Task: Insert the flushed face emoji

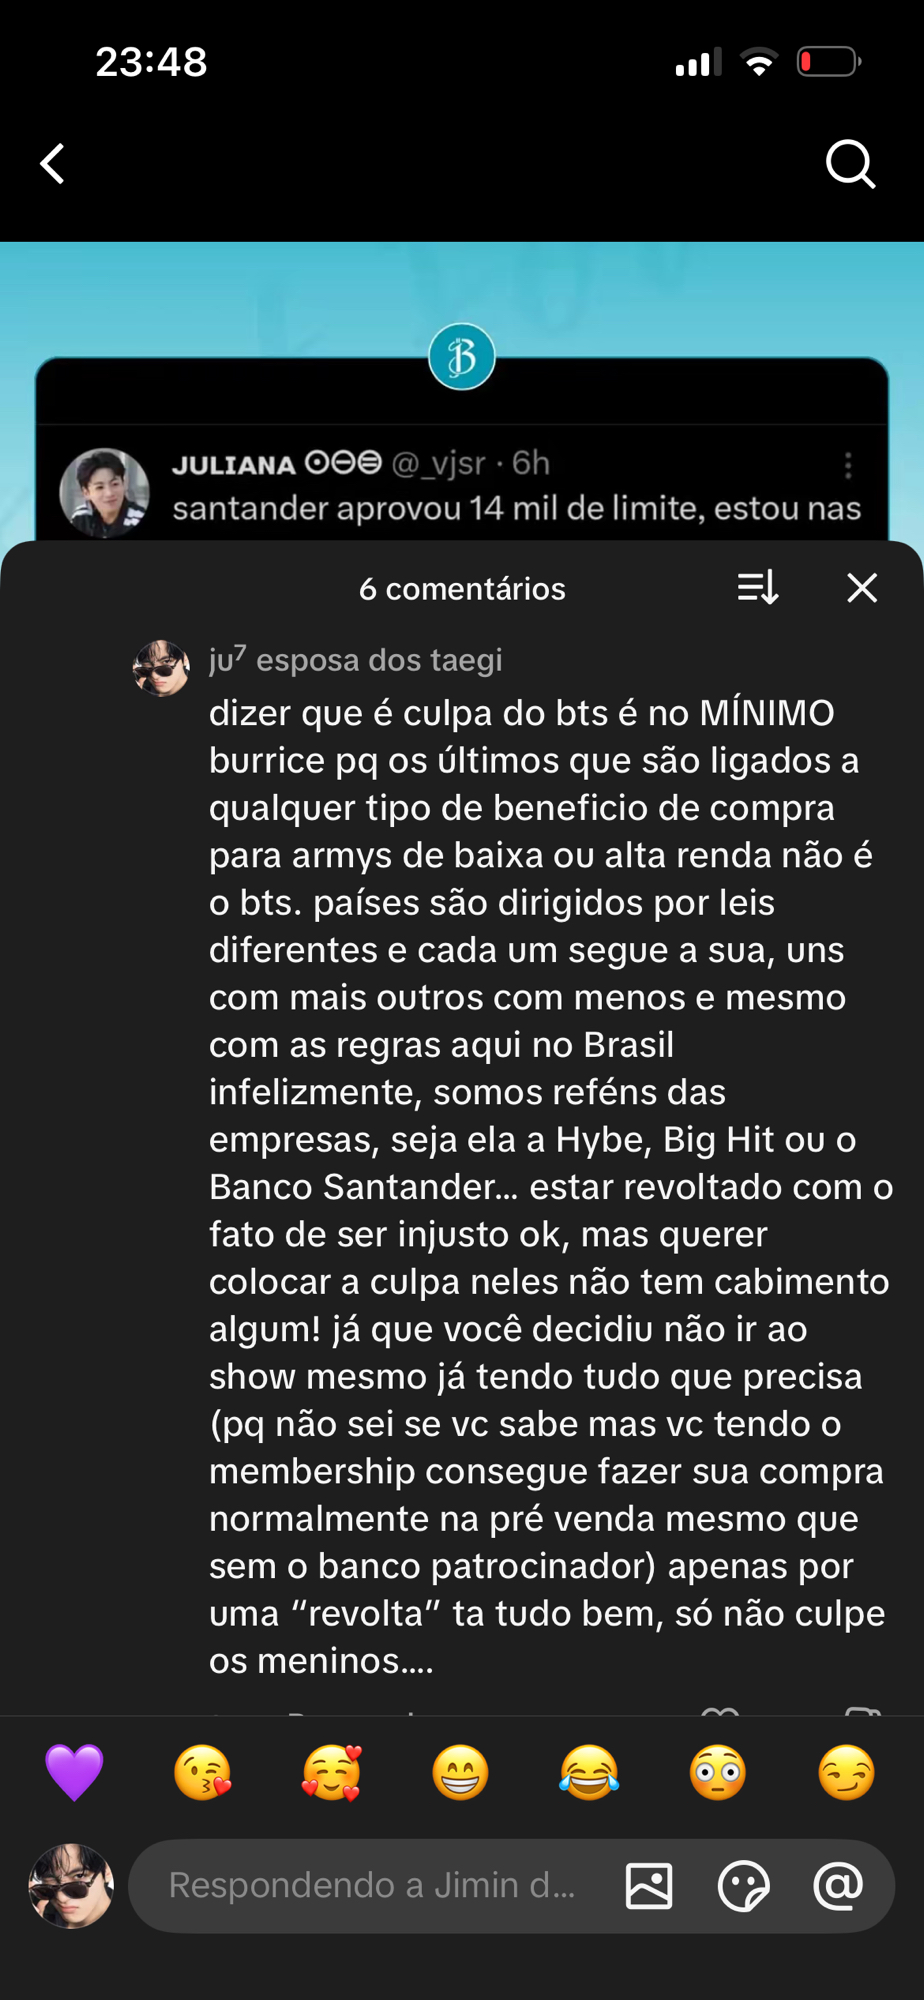Action: pyautogui.click(x=718, y=1772)
